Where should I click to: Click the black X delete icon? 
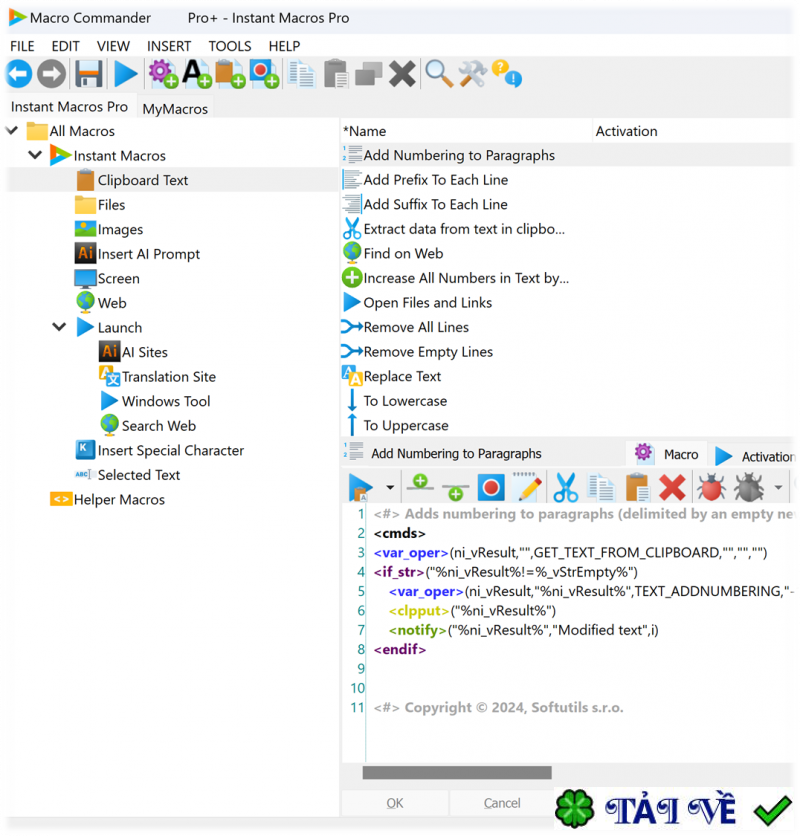[402, 74]
